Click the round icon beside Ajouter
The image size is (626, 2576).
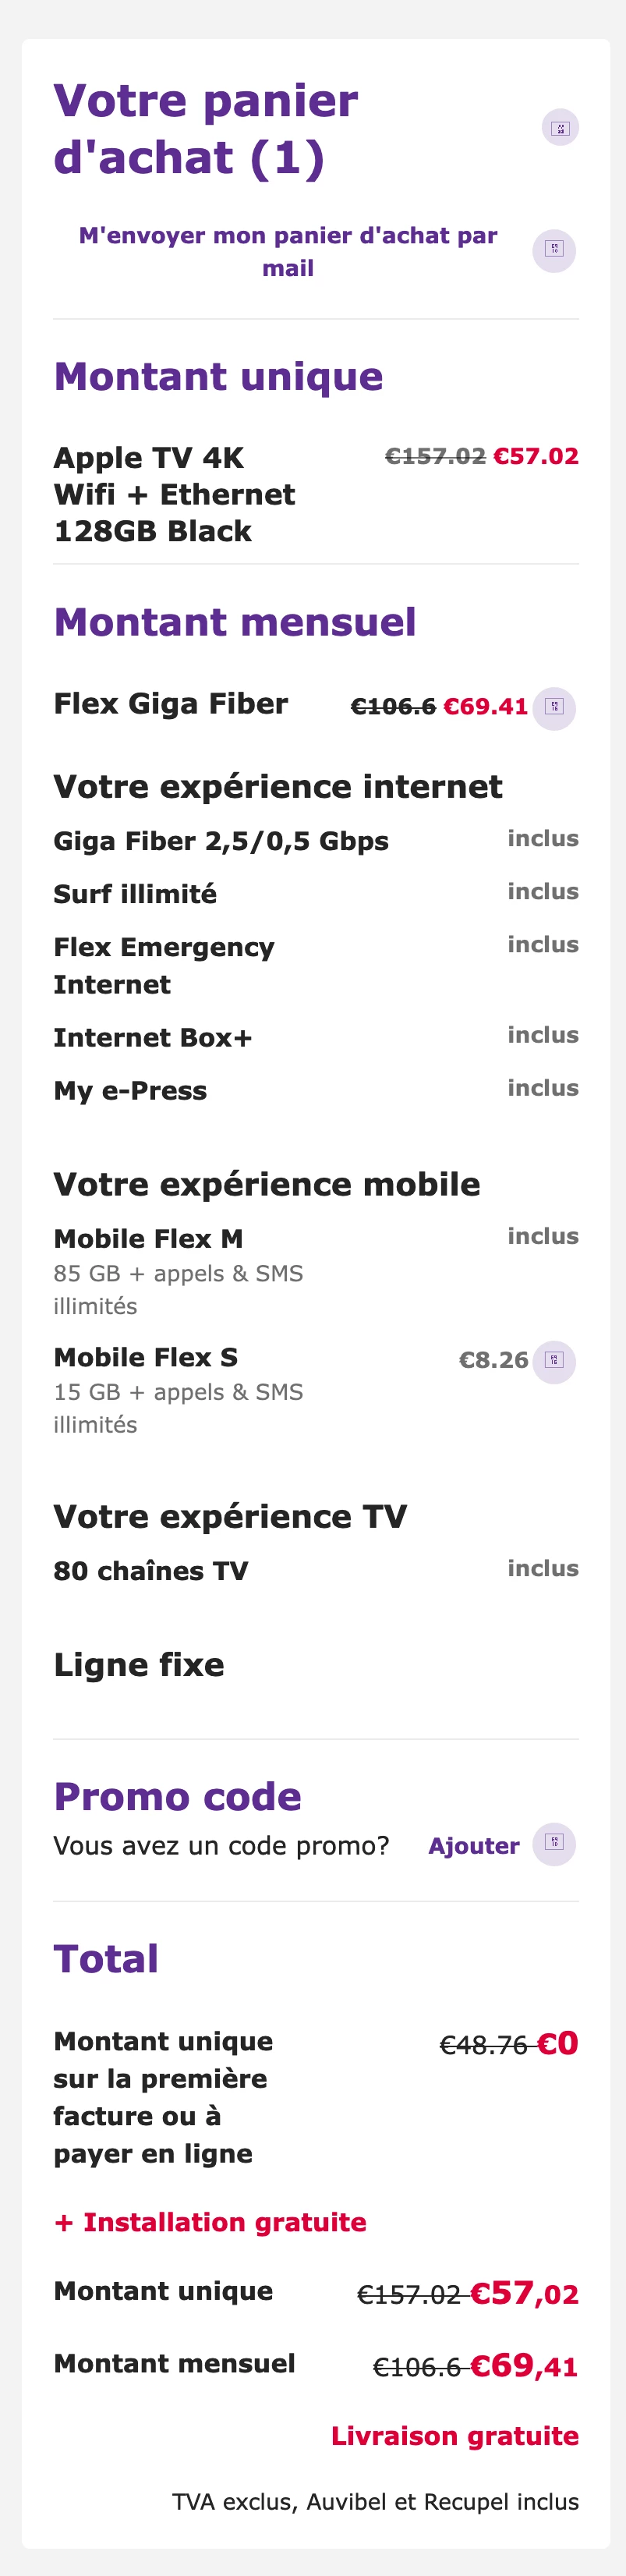click(554, 1843)
